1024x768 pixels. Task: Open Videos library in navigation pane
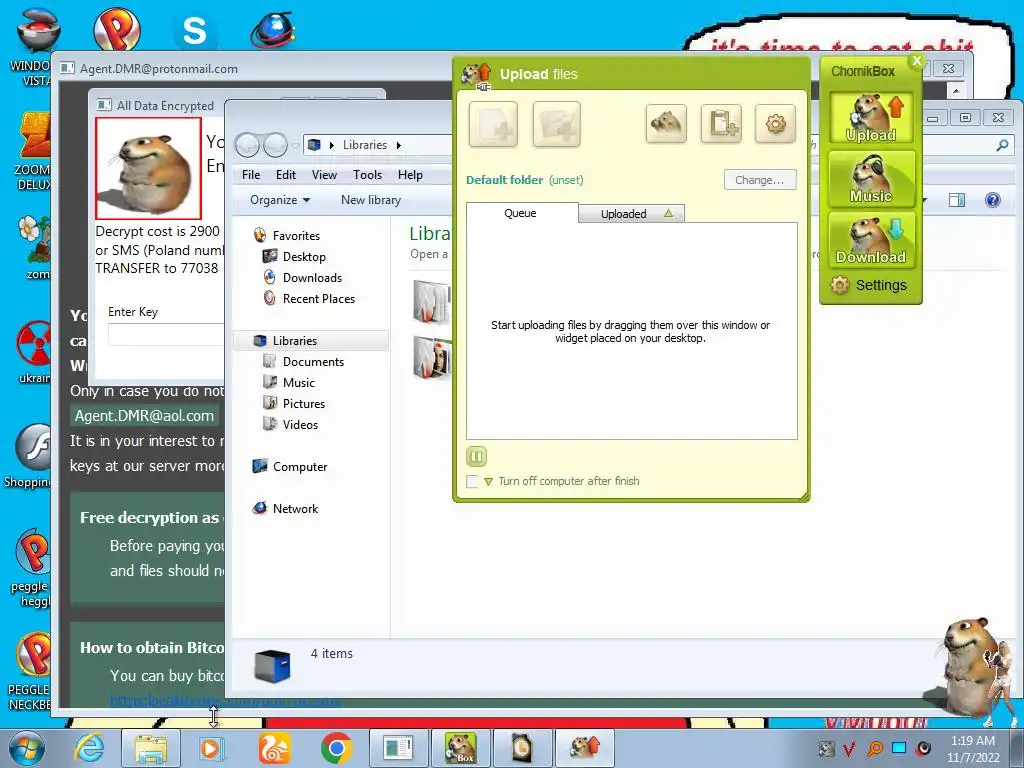point(291,424)
